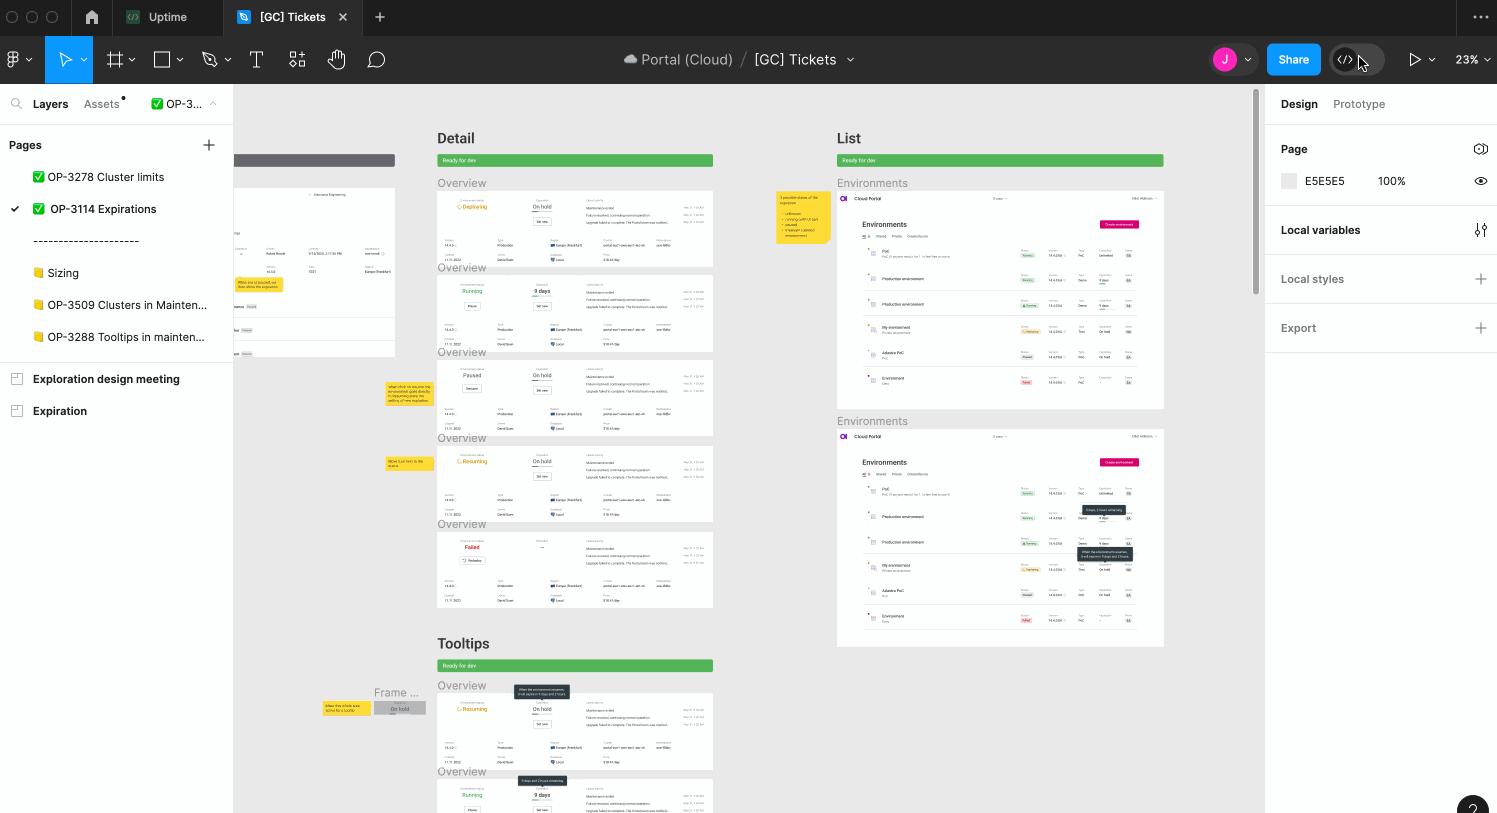Open the 23% zoom dropdown
The width and height of the screenshot is (1497, 813).
point(1472,60)
